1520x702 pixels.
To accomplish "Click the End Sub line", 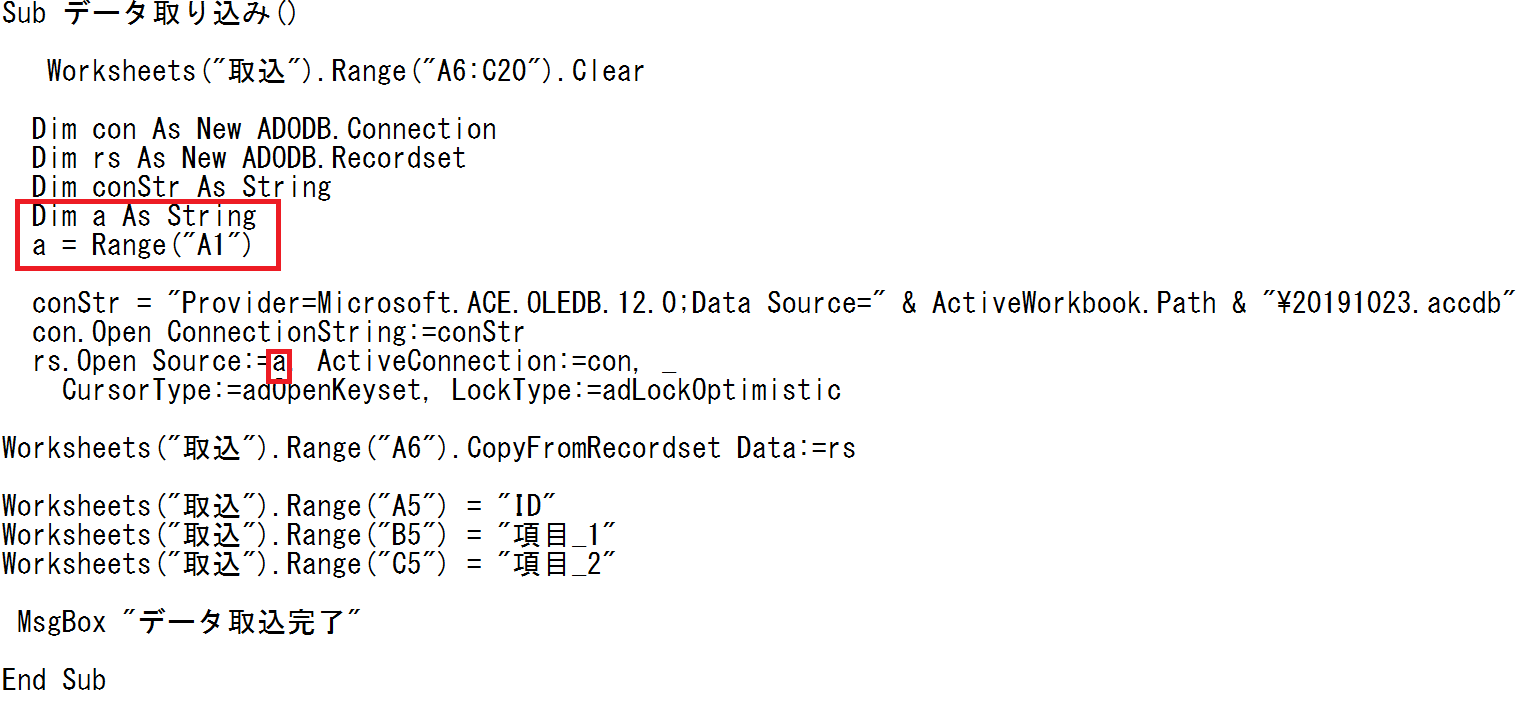I will pos(54,680).
